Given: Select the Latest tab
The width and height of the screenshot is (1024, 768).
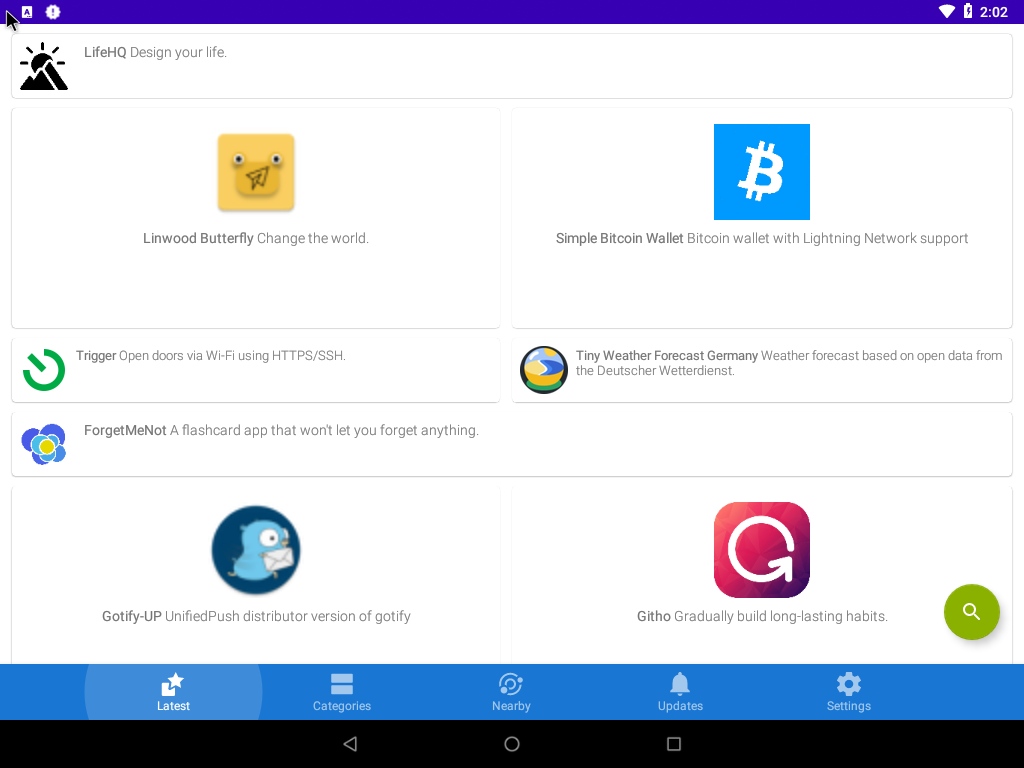Looking at the screenshot, I should (173, 692).
